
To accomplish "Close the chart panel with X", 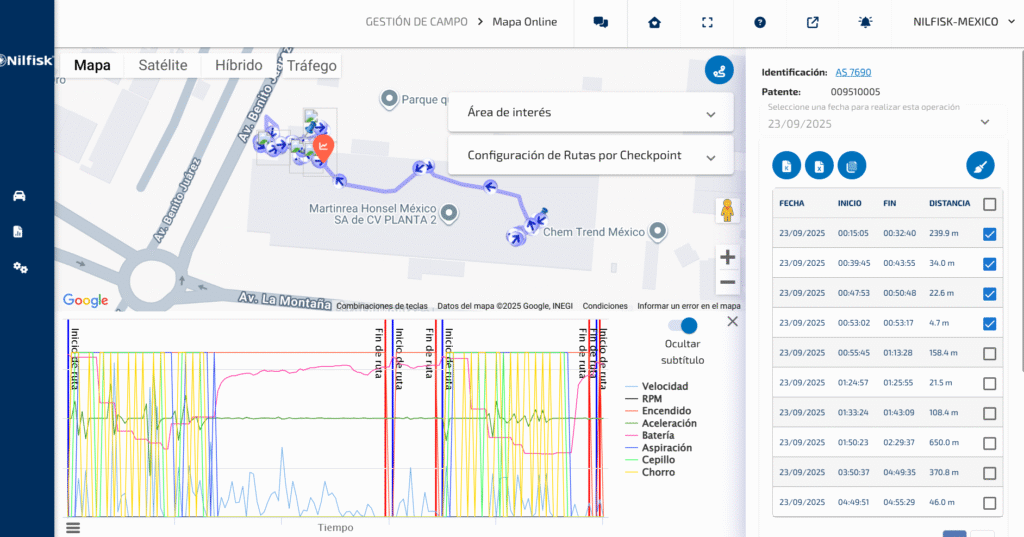I will pos(732,321).
